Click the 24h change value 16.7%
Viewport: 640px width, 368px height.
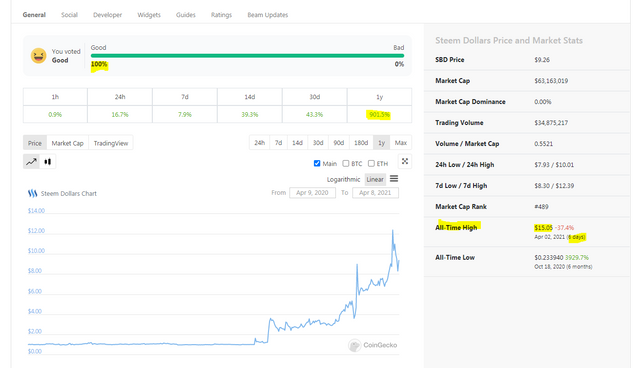120,115
